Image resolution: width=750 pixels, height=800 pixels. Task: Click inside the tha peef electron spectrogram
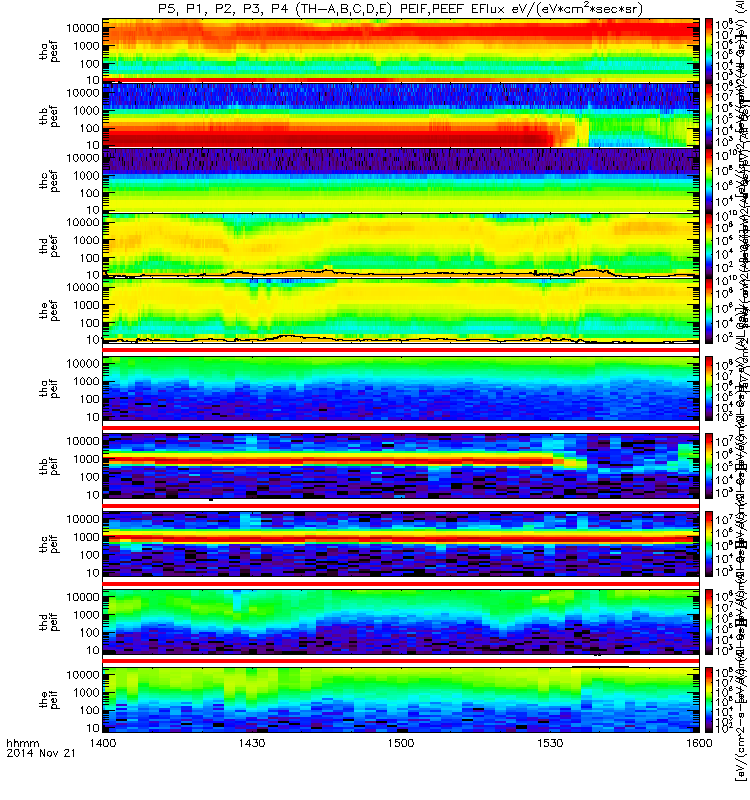coord(401,50)
